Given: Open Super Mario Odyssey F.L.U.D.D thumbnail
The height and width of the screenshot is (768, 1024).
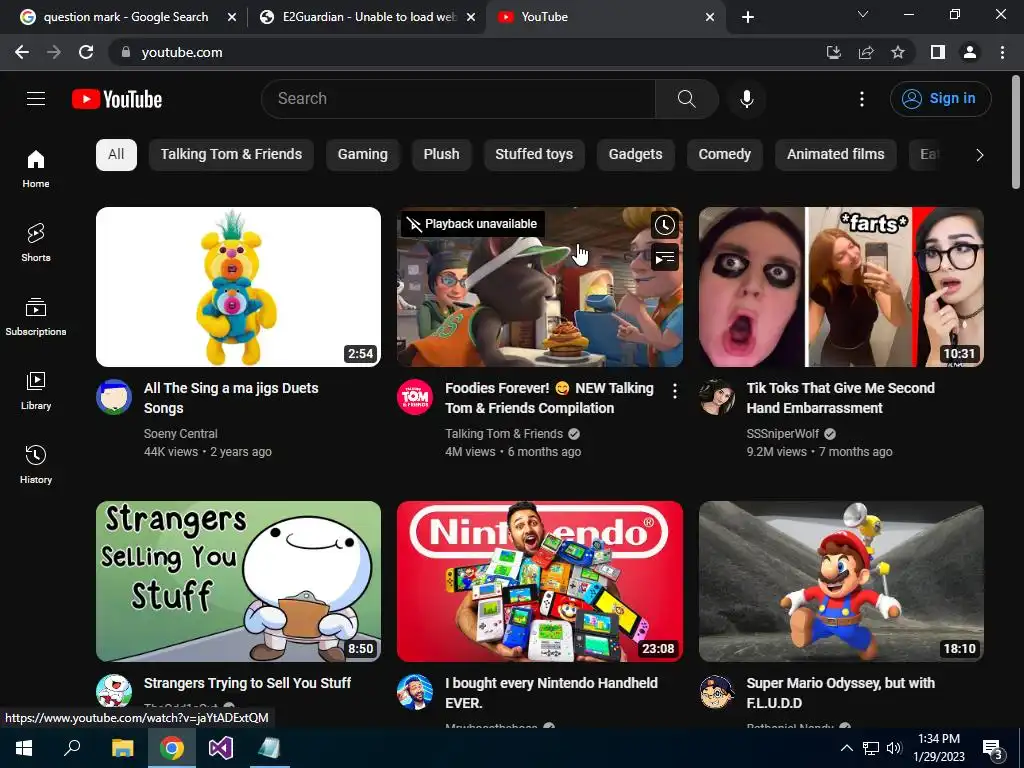Looking at the screenshot, I should coord(841,581).
